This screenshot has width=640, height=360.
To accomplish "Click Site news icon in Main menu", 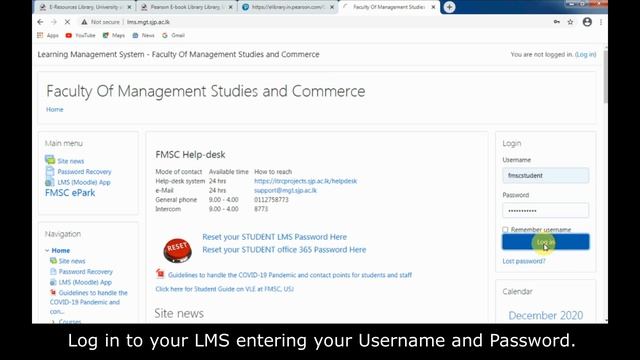I will pyautogui.click(x=50, y=160).
